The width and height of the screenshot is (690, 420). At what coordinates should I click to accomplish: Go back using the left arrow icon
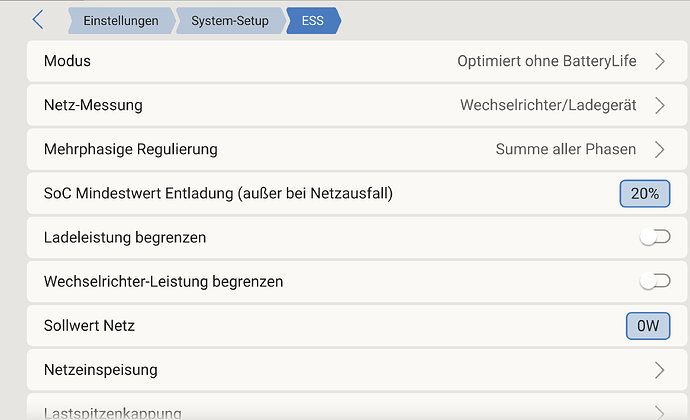point(38,20)
